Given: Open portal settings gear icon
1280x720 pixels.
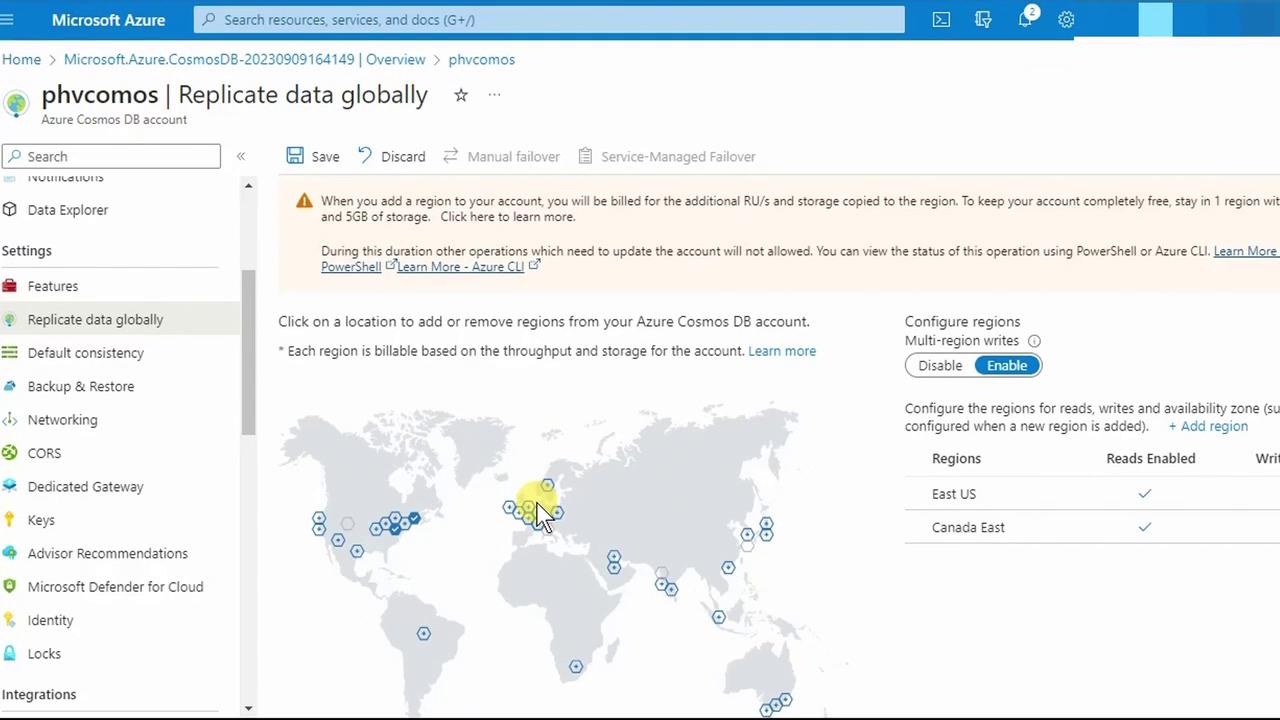Looking at the screenshot, I should click(x=1066, y=19).
